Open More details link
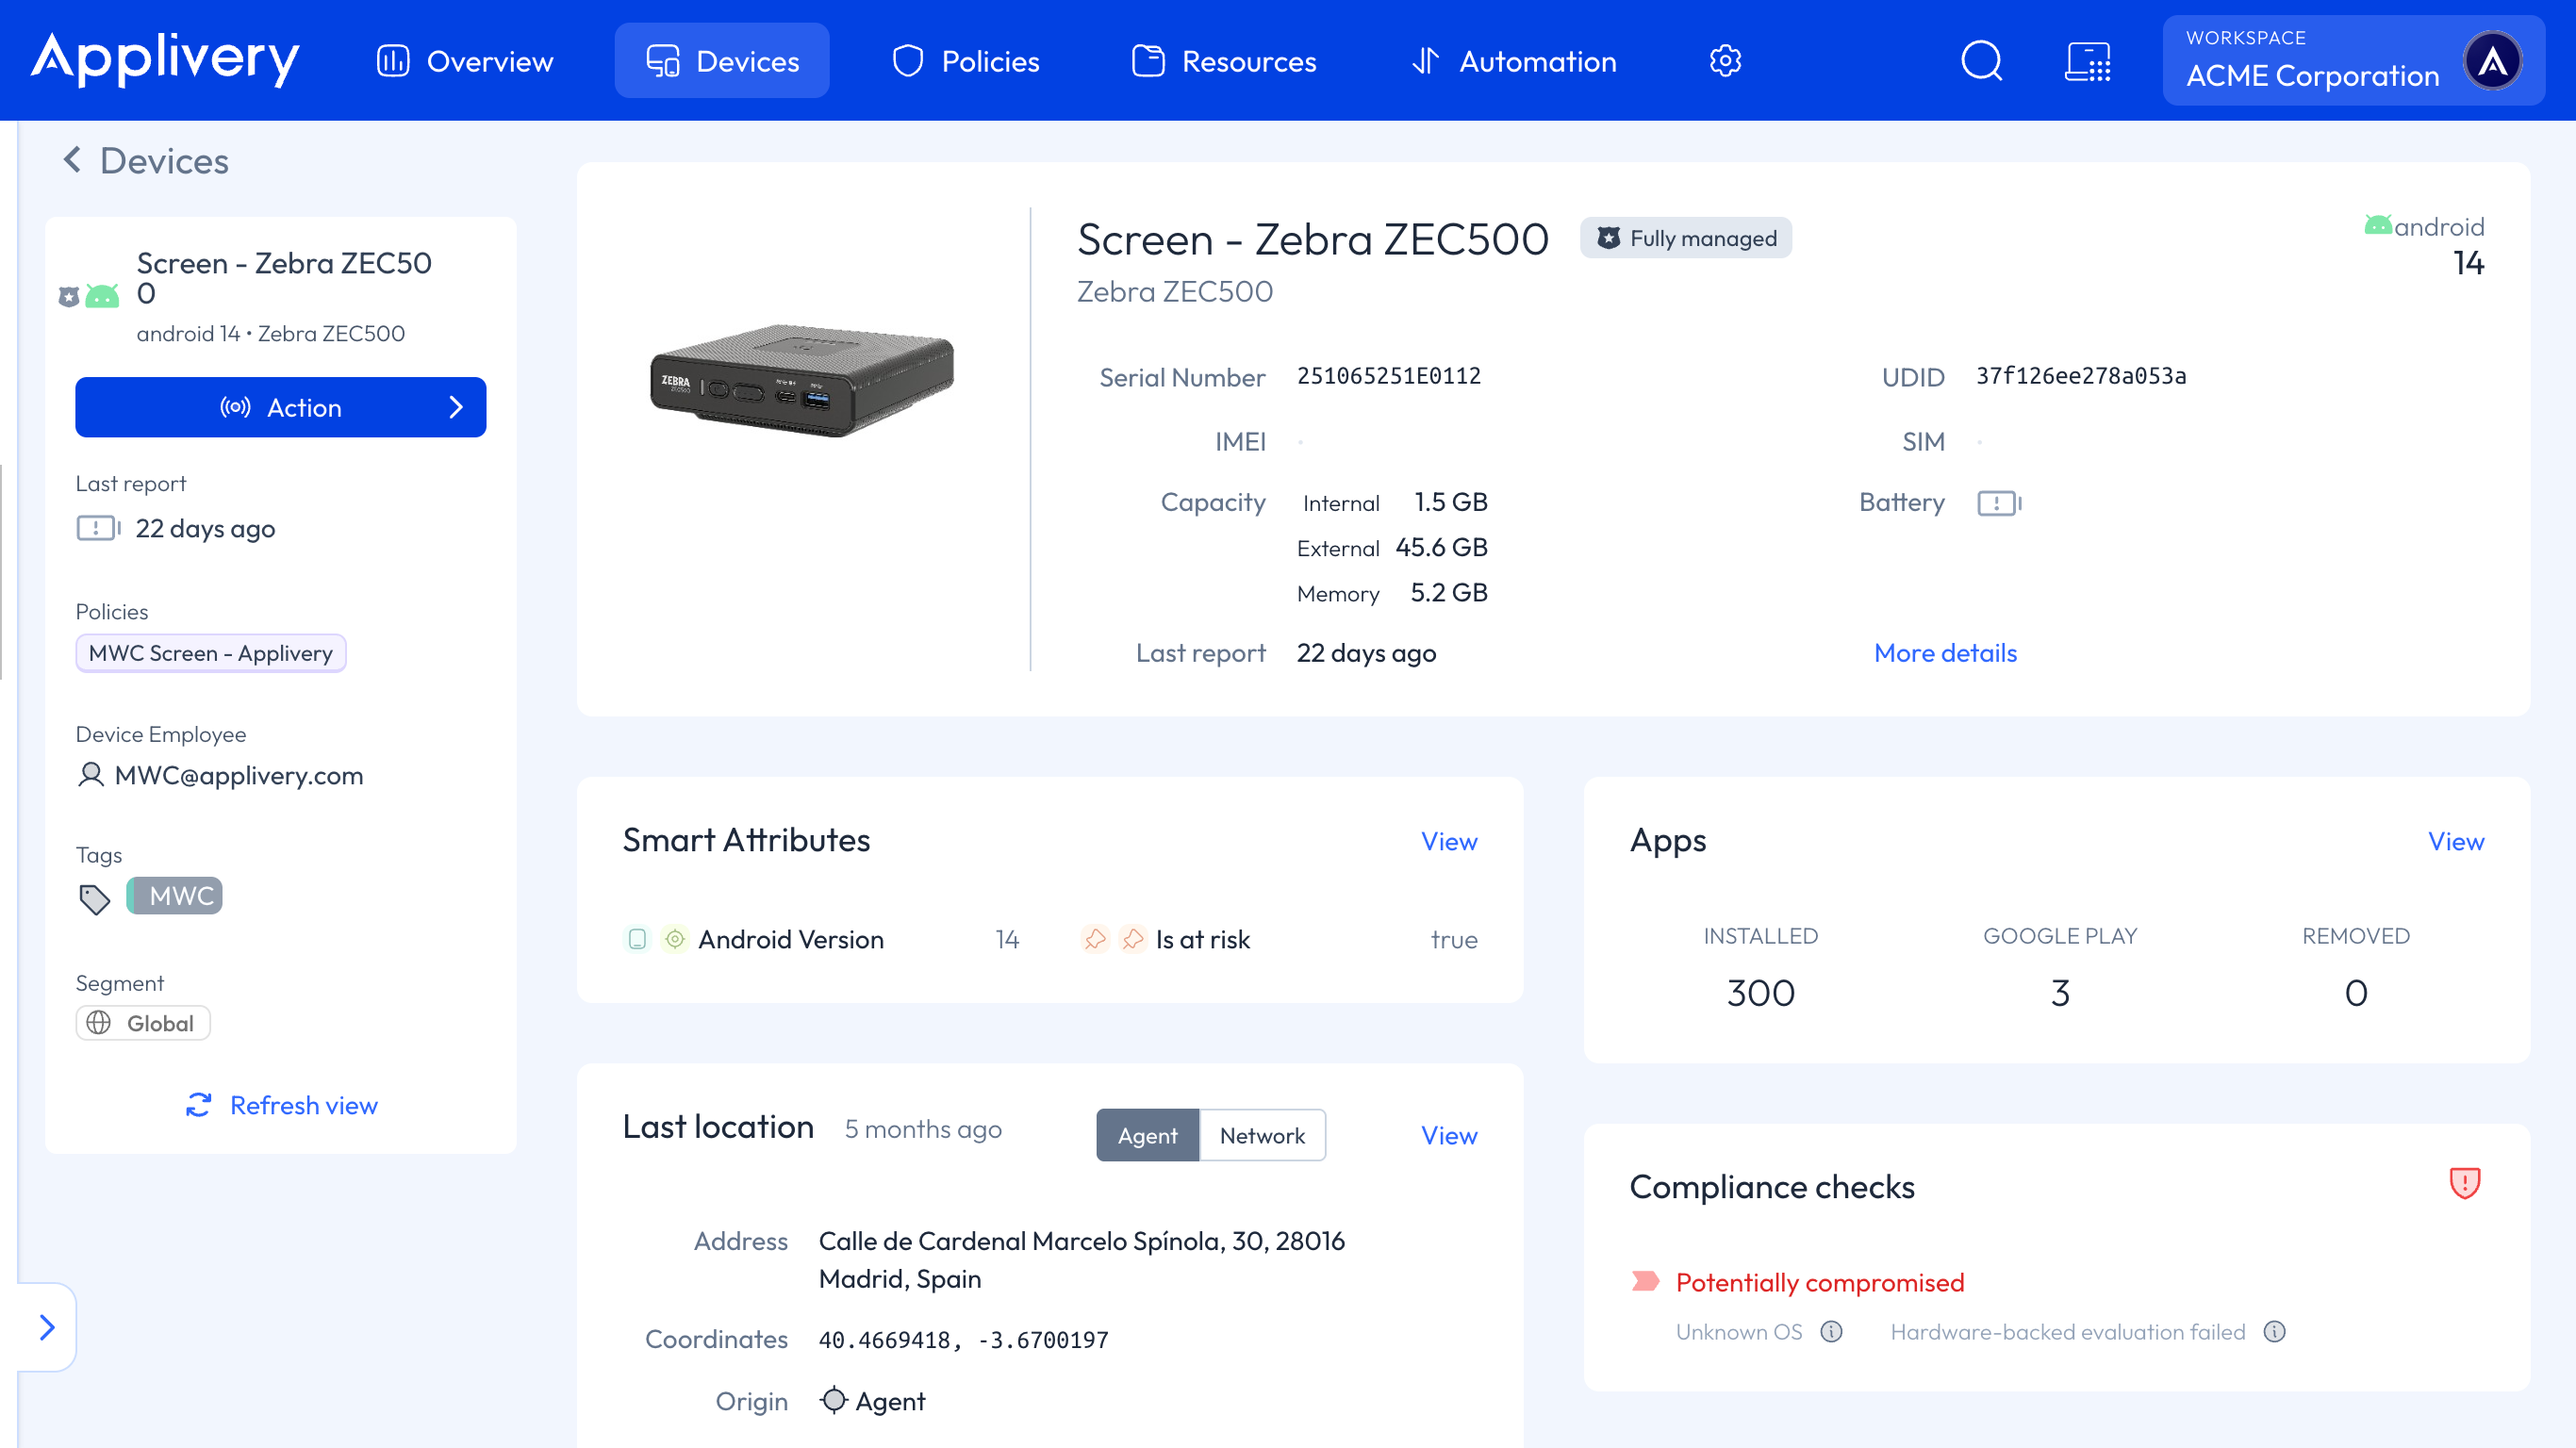The height and width of the screenshot is (1448, 2576). pos(1945,653)
